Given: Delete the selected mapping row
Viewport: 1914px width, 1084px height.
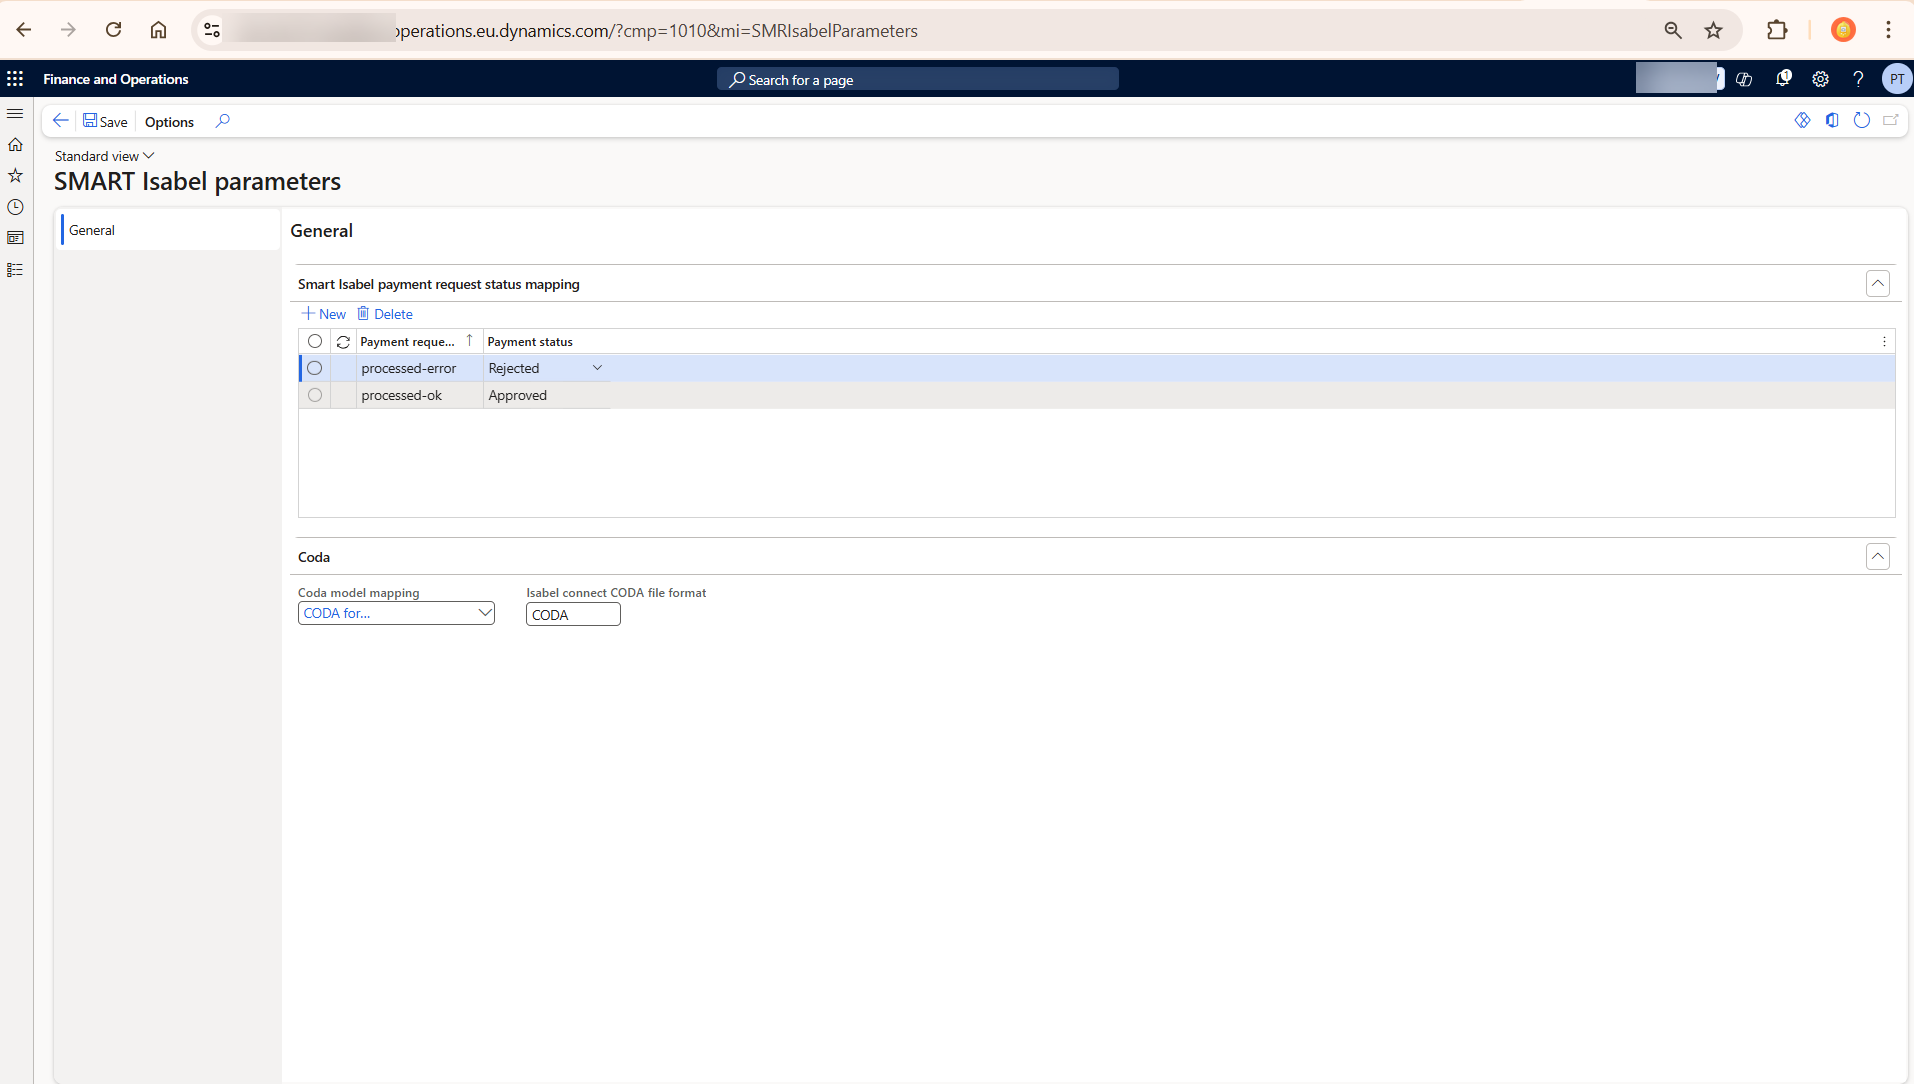Looking at the screenshot, I should pyautogui.click(x=385, y=314).
